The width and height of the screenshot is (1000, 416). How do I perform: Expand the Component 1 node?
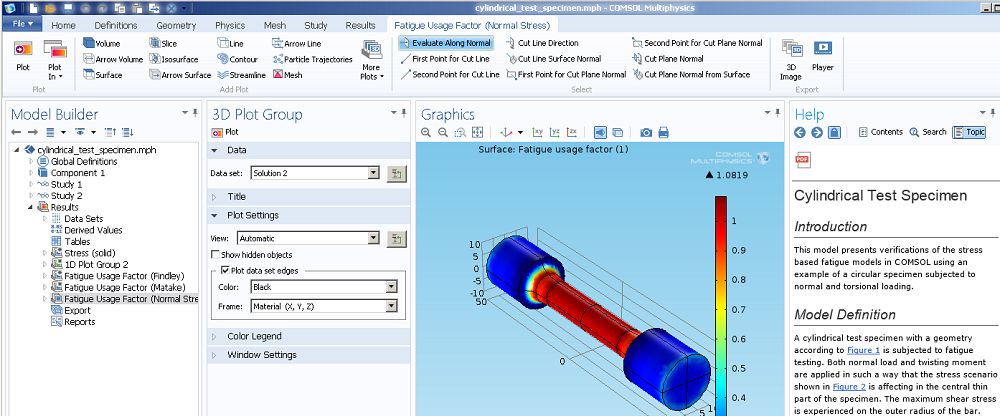click(x=31, y=173)
